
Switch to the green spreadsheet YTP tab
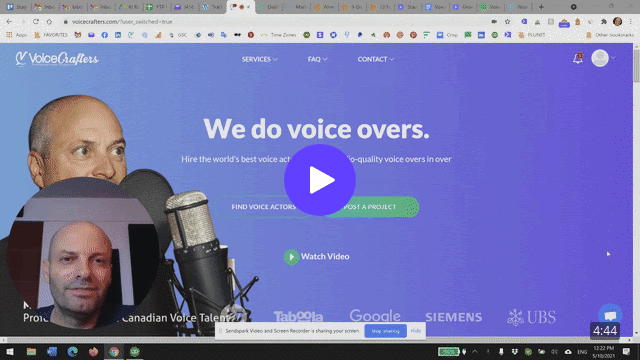point(156,7)
